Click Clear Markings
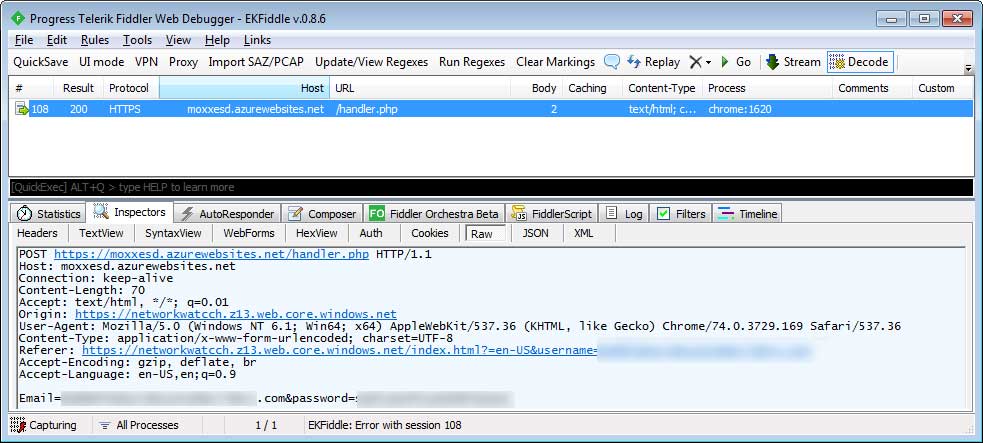The image size is (983, 443). (555, 62)
